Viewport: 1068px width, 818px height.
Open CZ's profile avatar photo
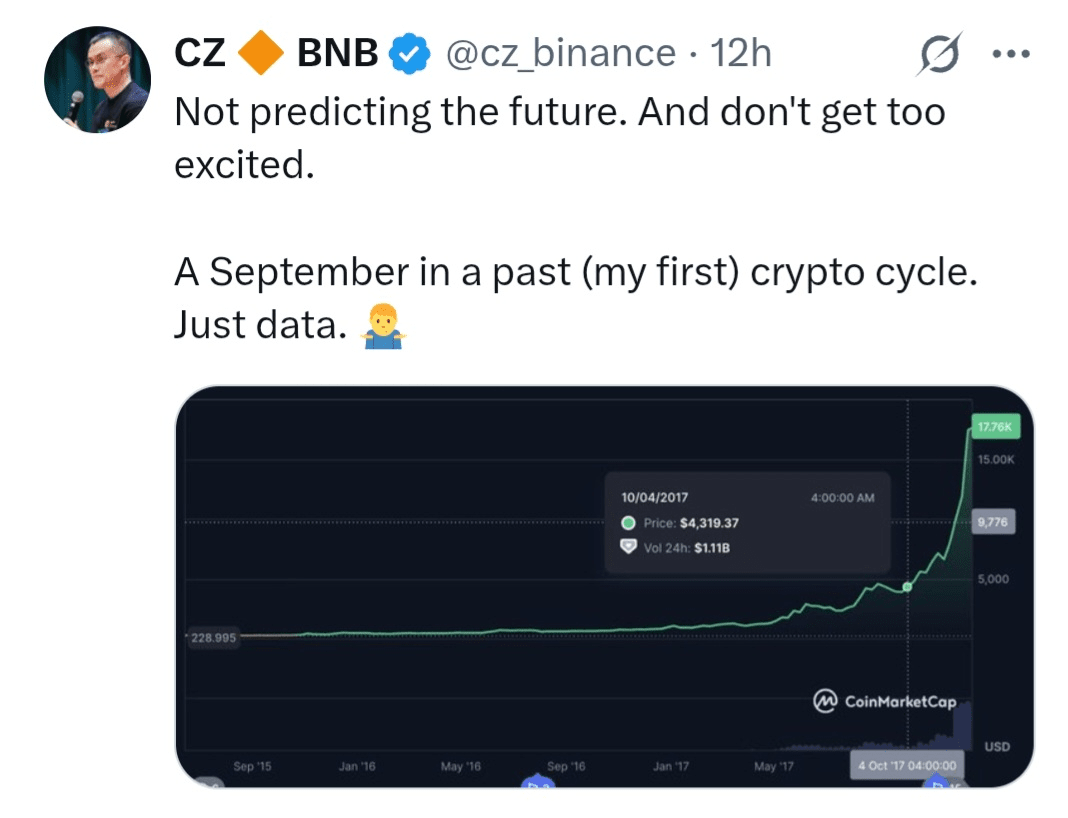[x=98, y=81]
